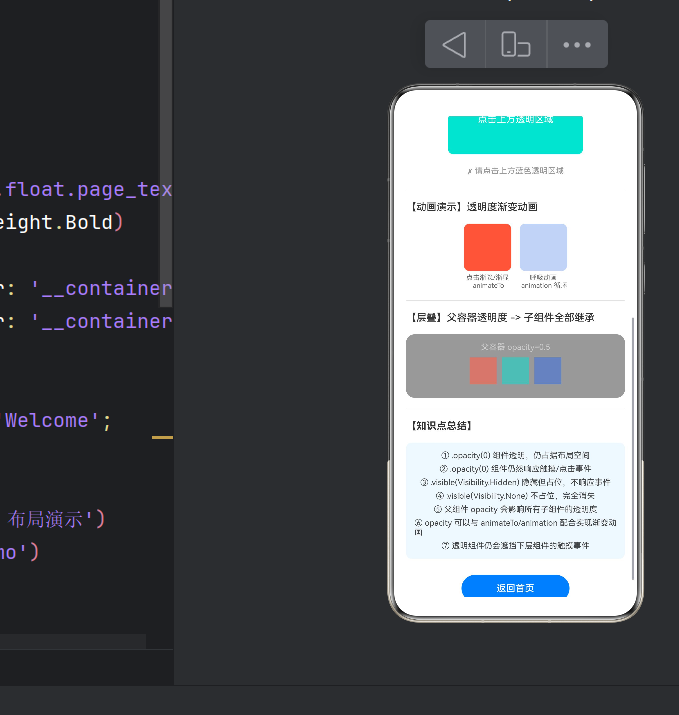This screenshot has width=679, height=715.
Task: Click the first '__container string in code
Action: (101, 288)
